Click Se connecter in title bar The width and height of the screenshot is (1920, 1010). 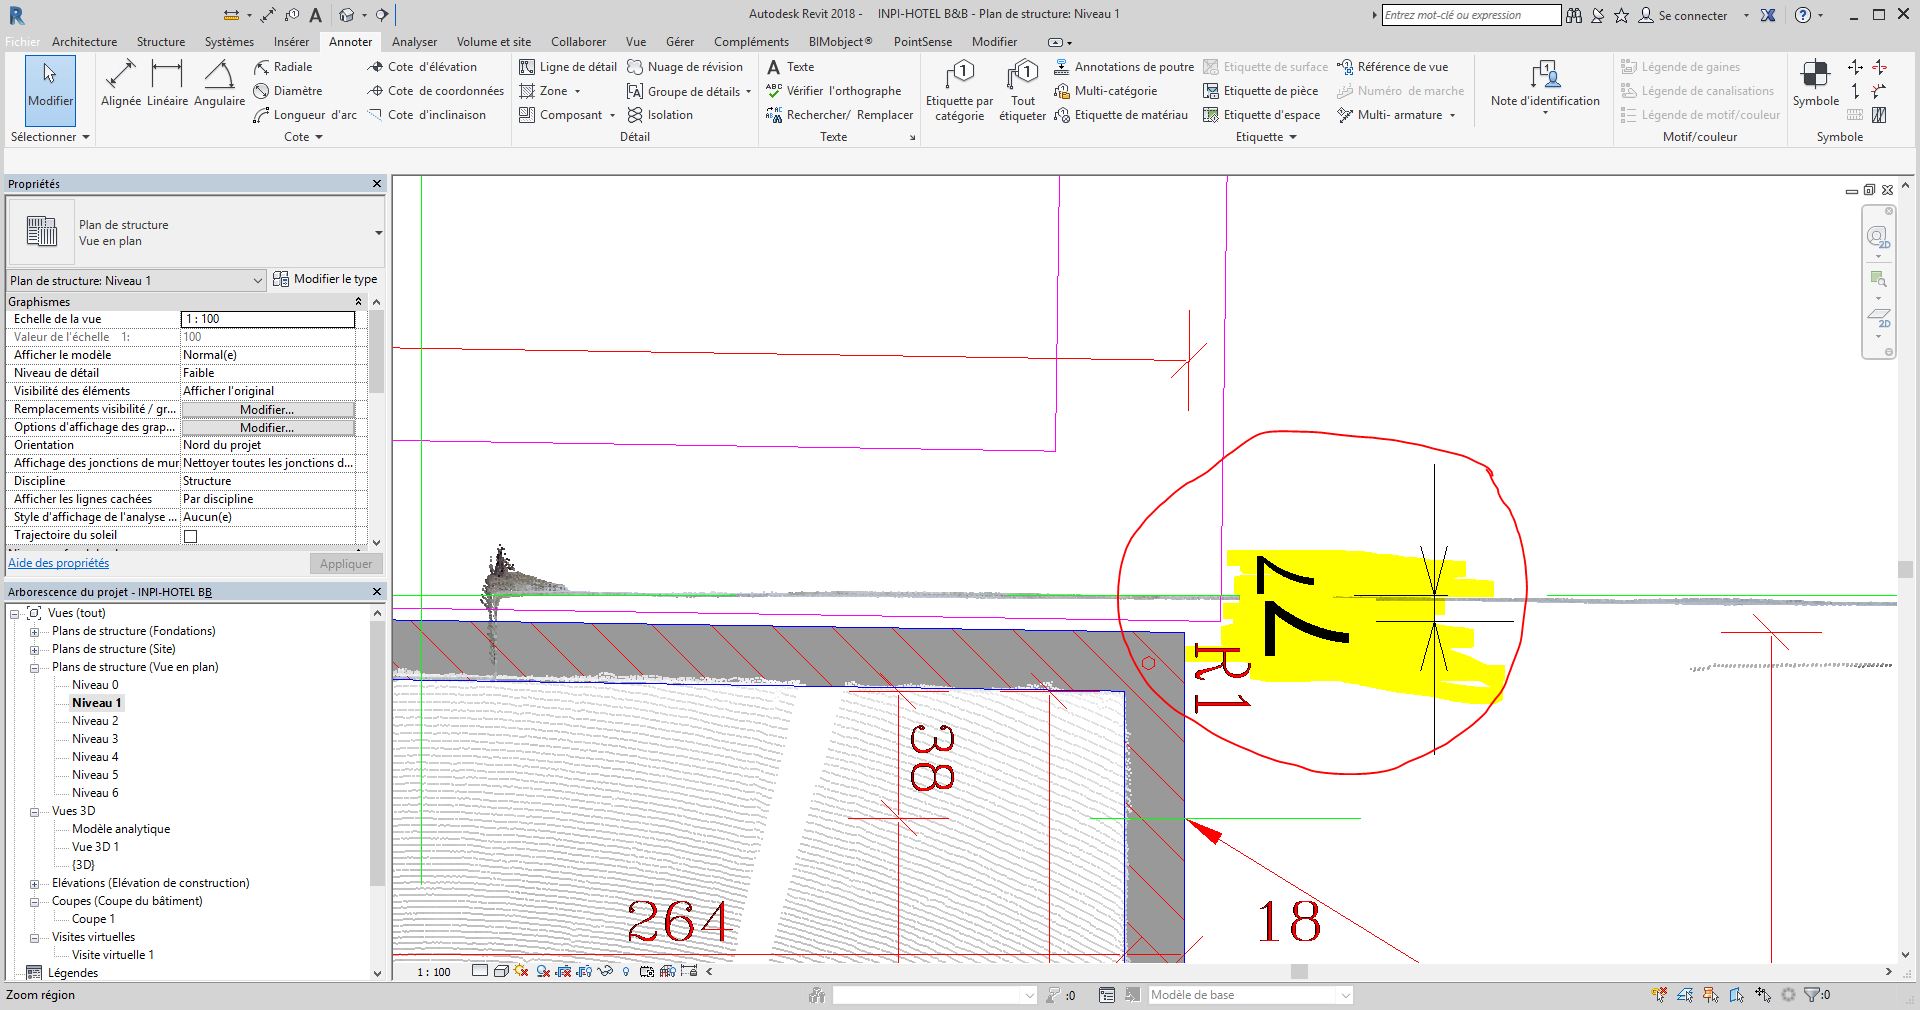click(1683, 15)
